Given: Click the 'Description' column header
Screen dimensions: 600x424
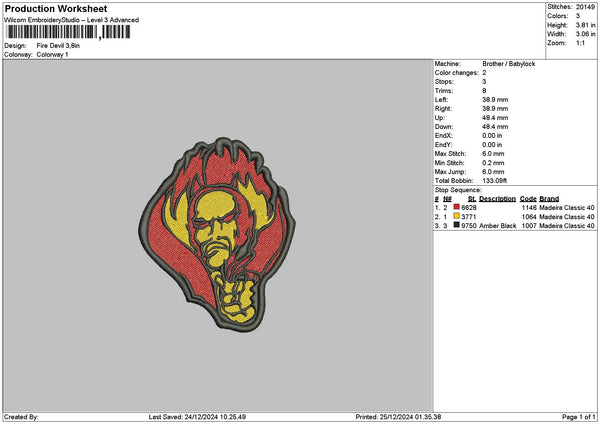Looking at the screenshot, I should click(497, 199).
